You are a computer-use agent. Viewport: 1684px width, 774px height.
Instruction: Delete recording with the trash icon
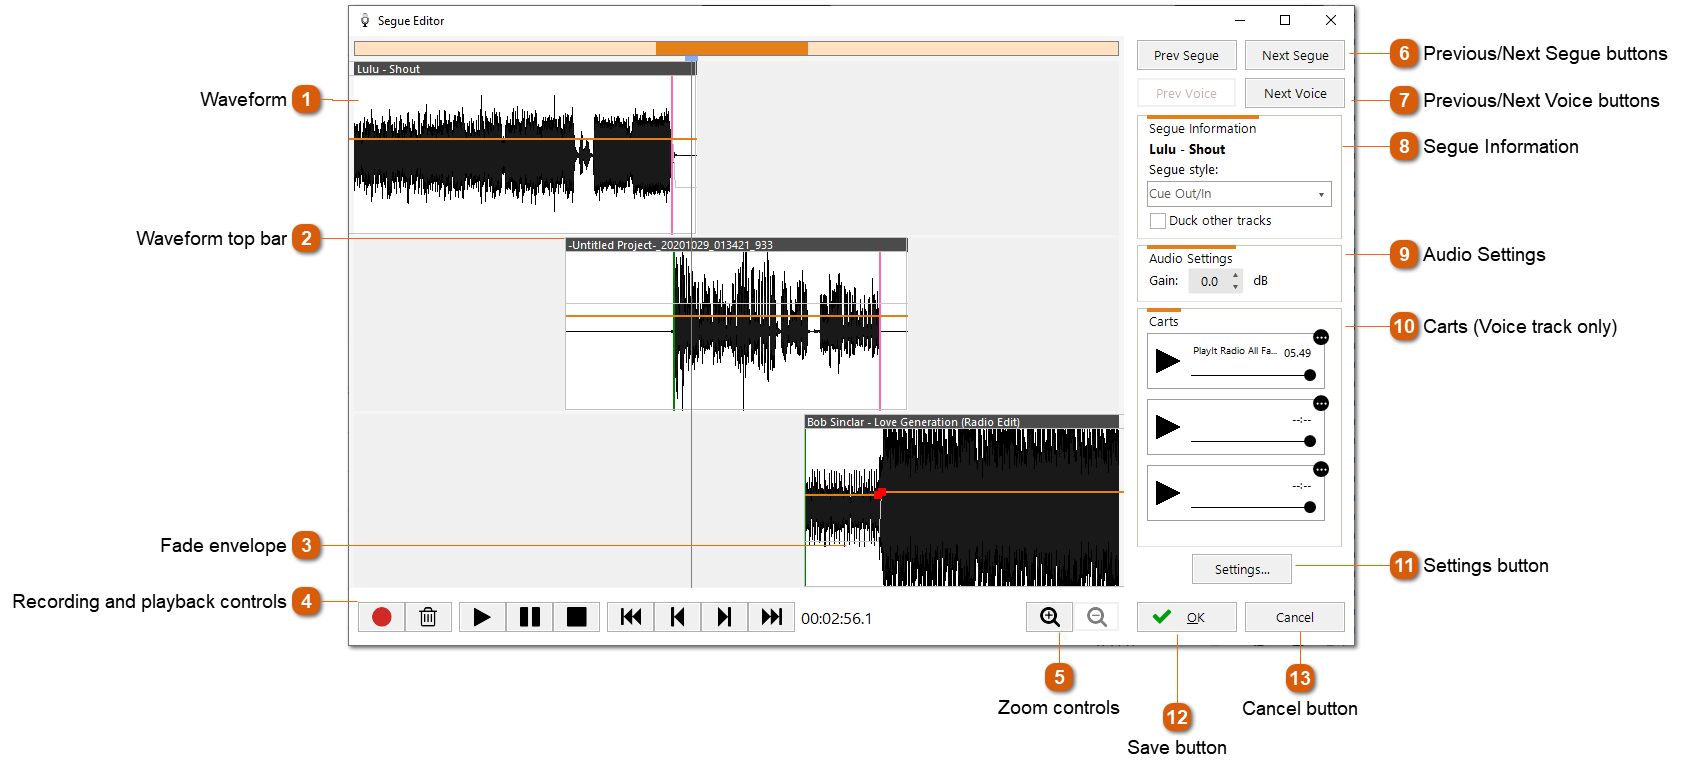point(428,617)
